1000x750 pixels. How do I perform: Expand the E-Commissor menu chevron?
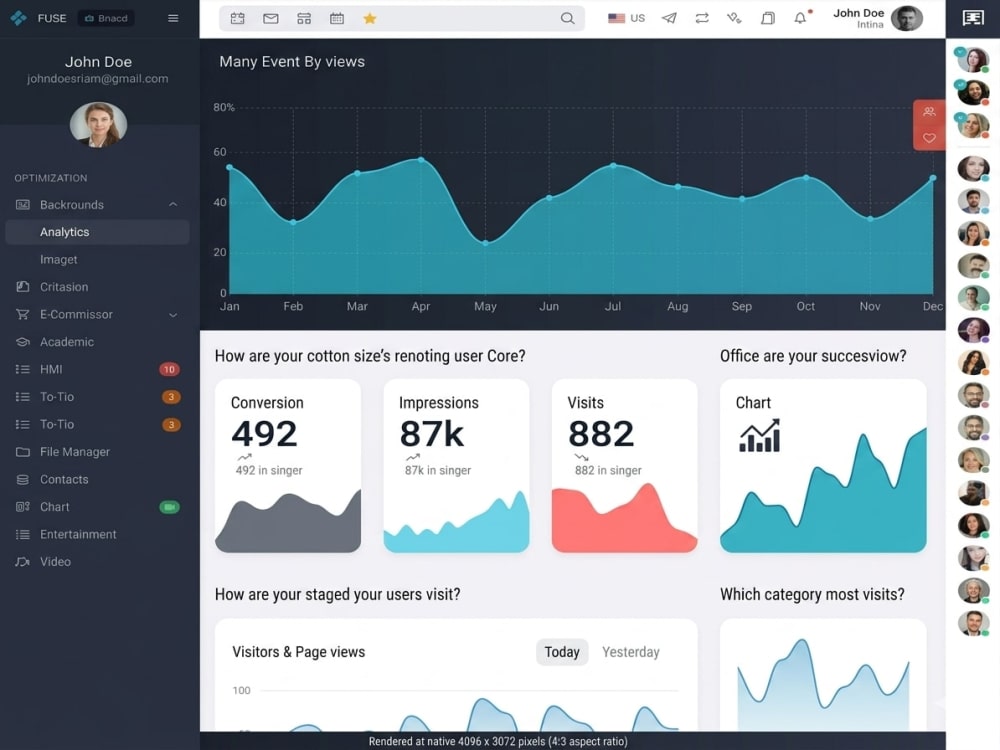pos(173,315)
